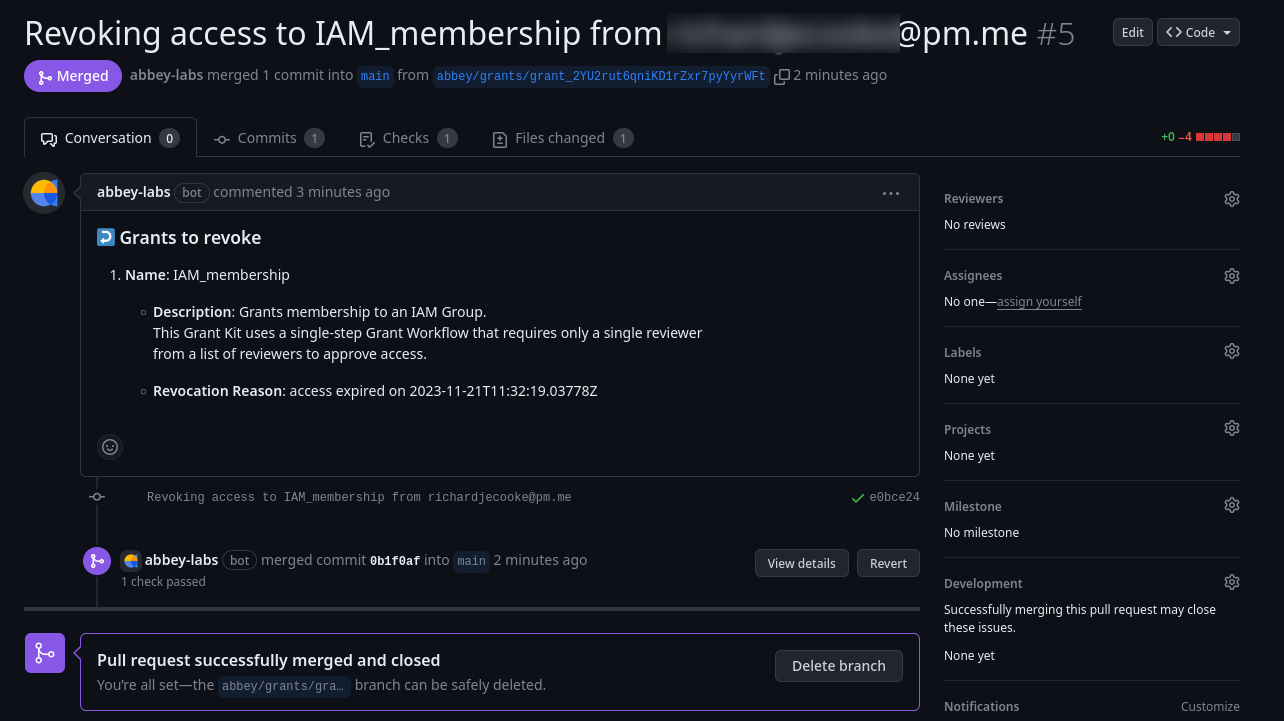This screenshot has width=1284, height=721.
Task: Open abbey-labs author link in comment header
Action: click(134, 192)
